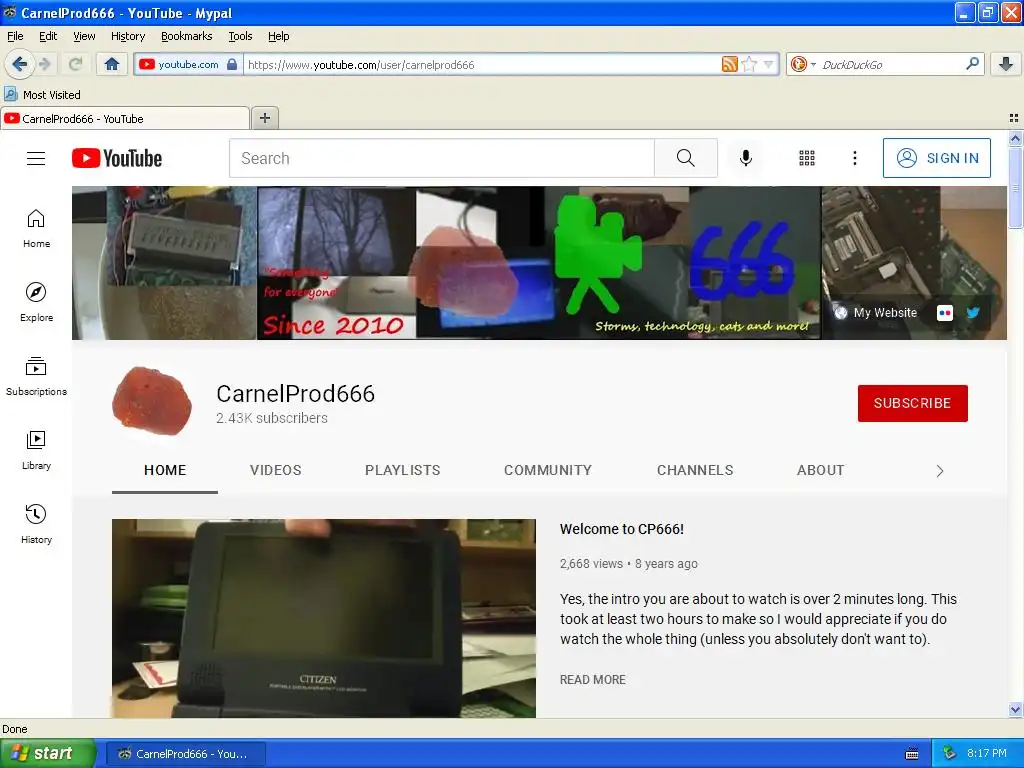Select the HOME channel tab
The height and width of the screenshot is (768, 1024).
point(165,470)
